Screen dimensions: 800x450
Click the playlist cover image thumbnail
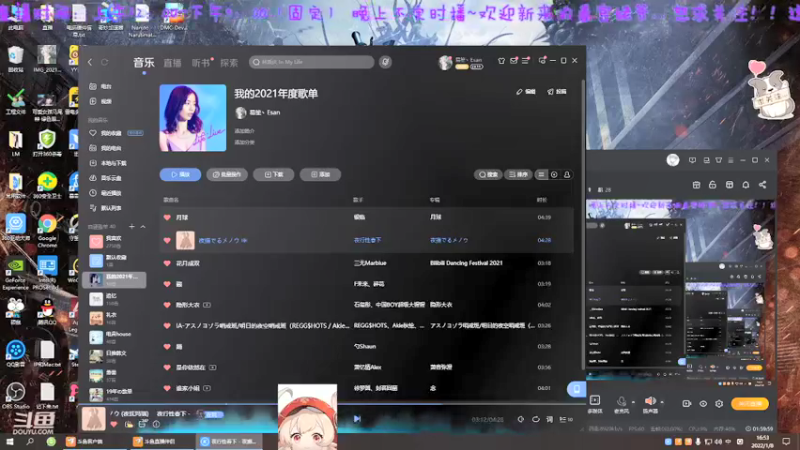click(x=193, y=118)
